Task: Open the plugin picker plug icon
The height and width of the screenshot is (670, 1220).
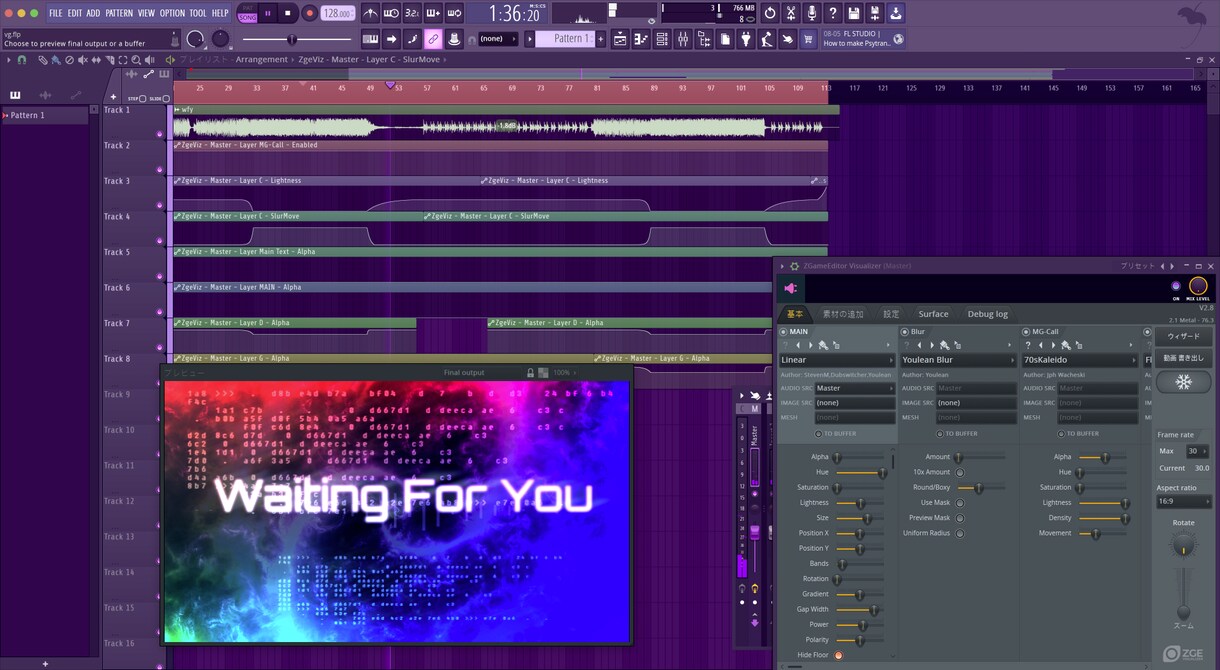Action: (746, 39)
